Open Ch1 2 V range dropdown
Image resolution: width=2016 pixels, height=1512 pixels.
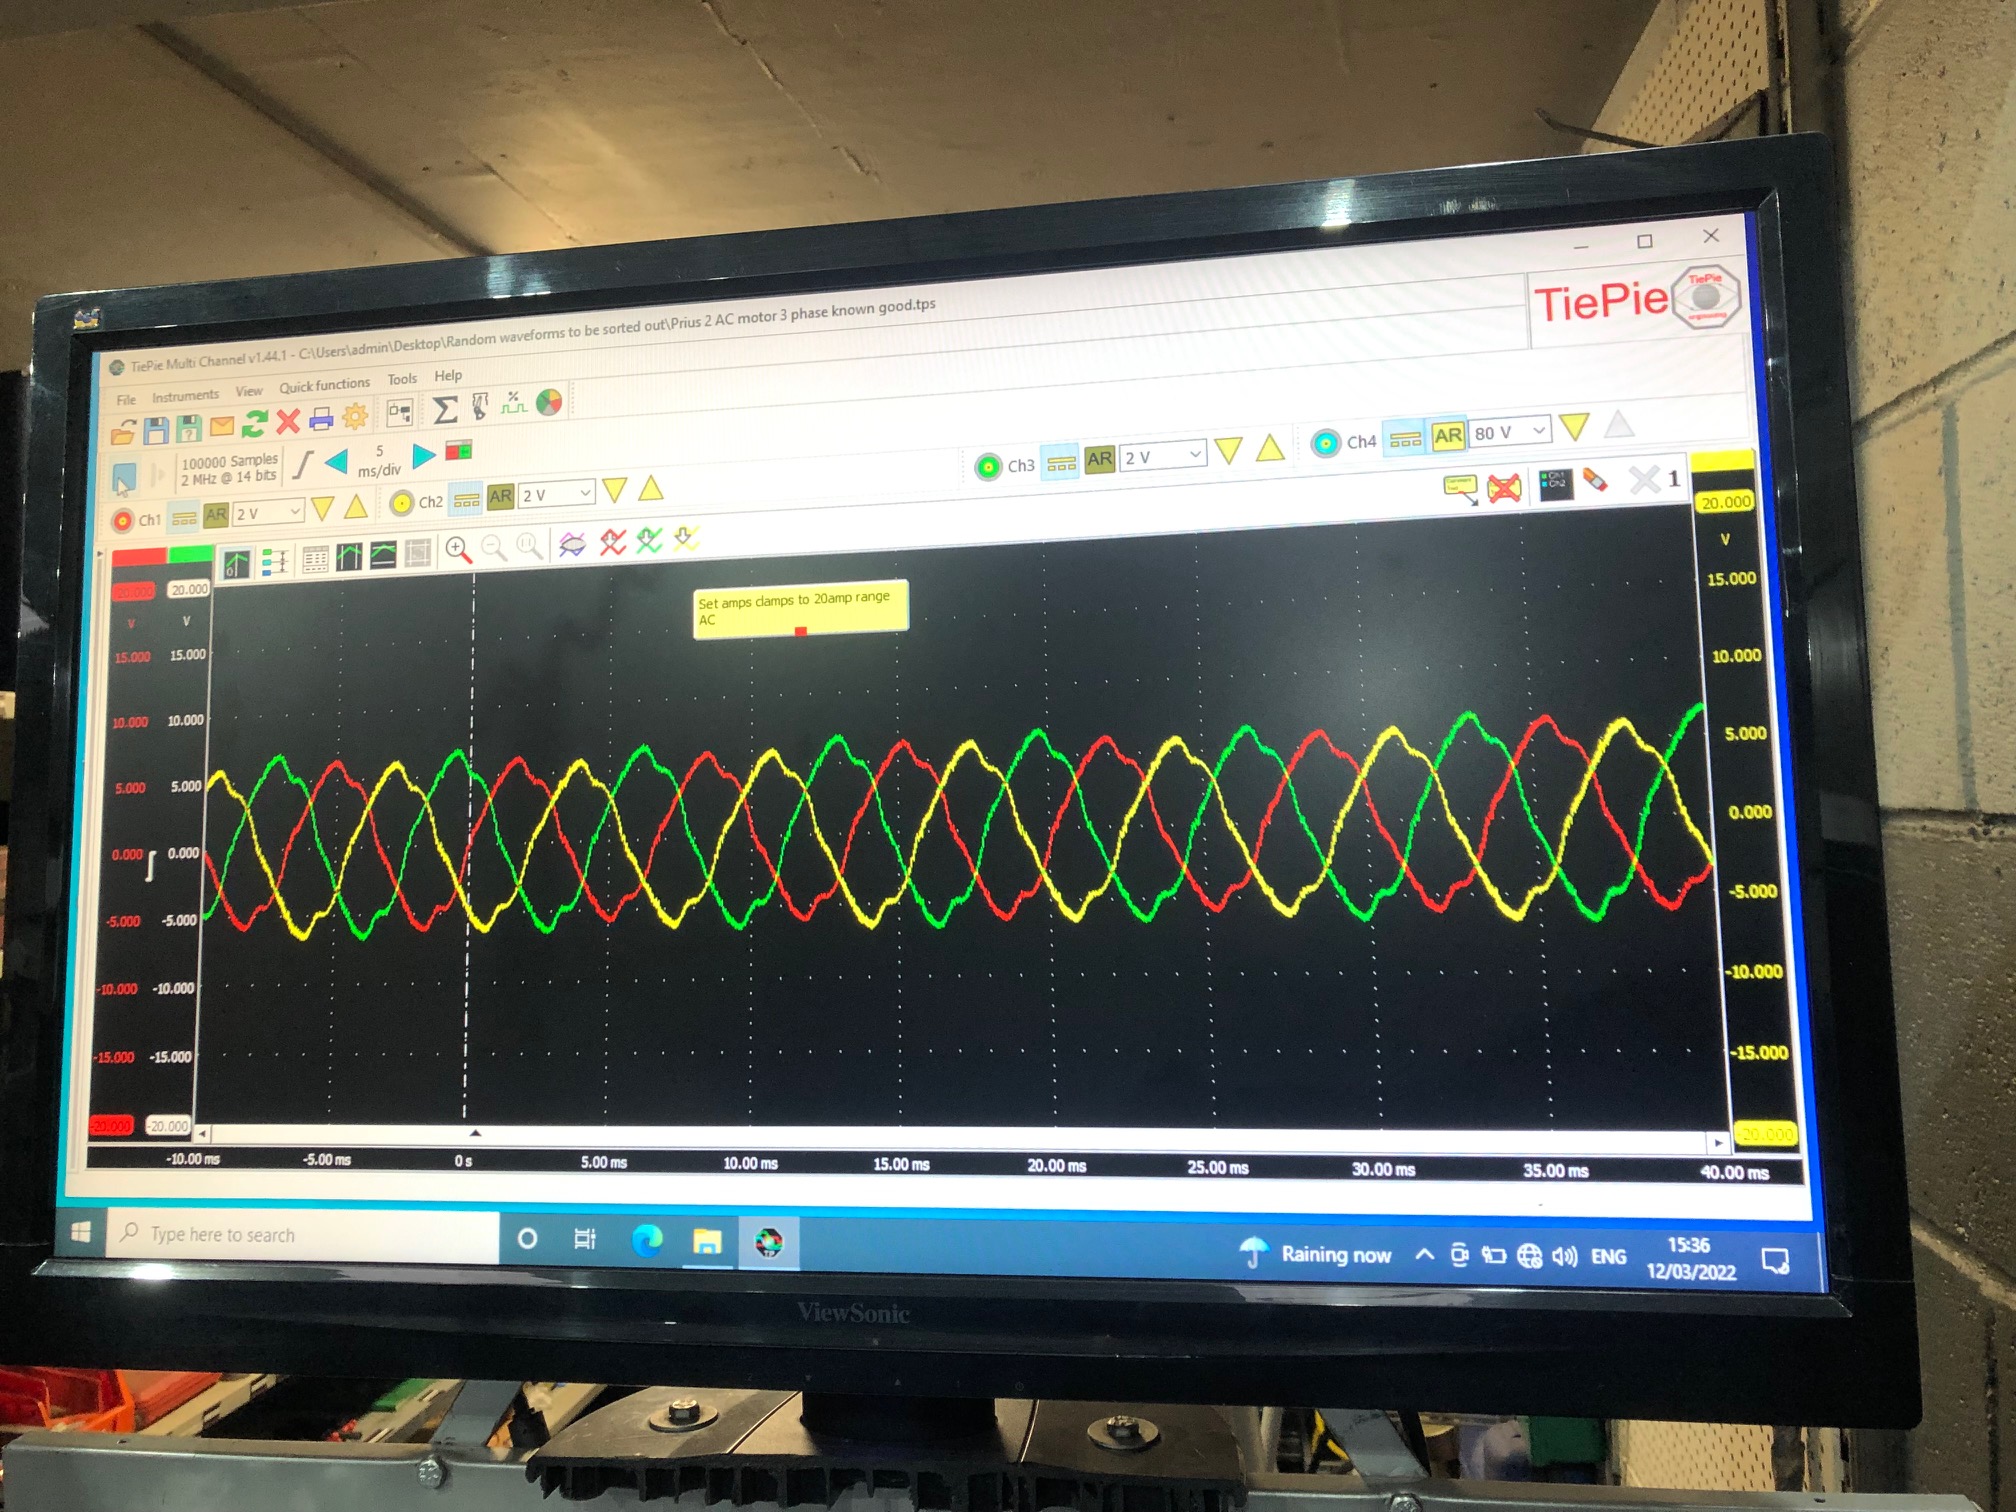[x=267, y=513]
